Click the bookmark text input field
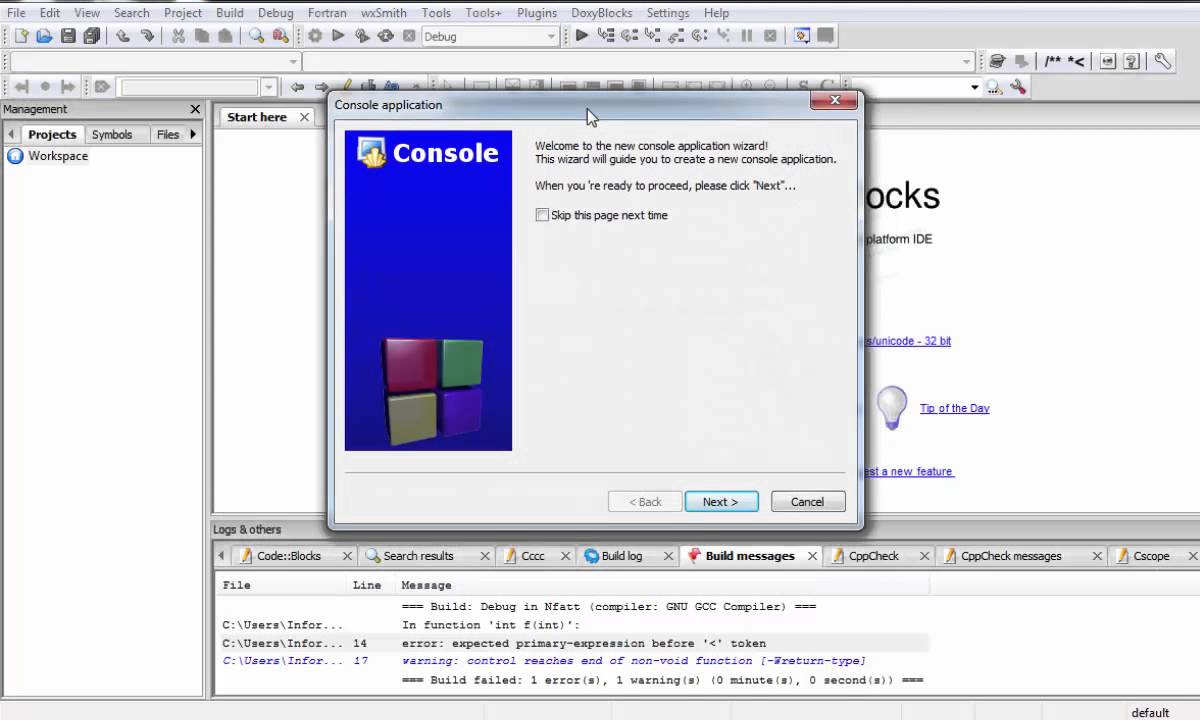 [x=190, y=87]
